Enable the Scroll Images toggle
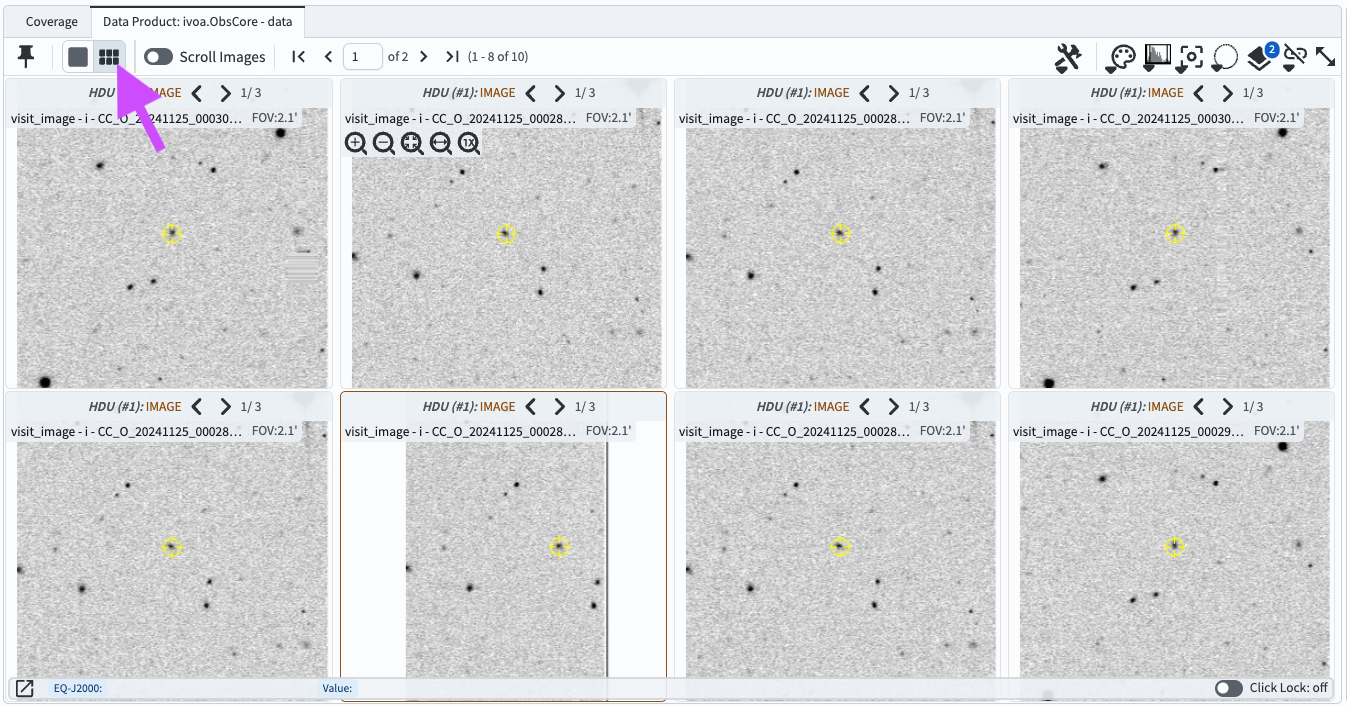The height and width of the screenshot is (706, 1347). click(158, 56)
